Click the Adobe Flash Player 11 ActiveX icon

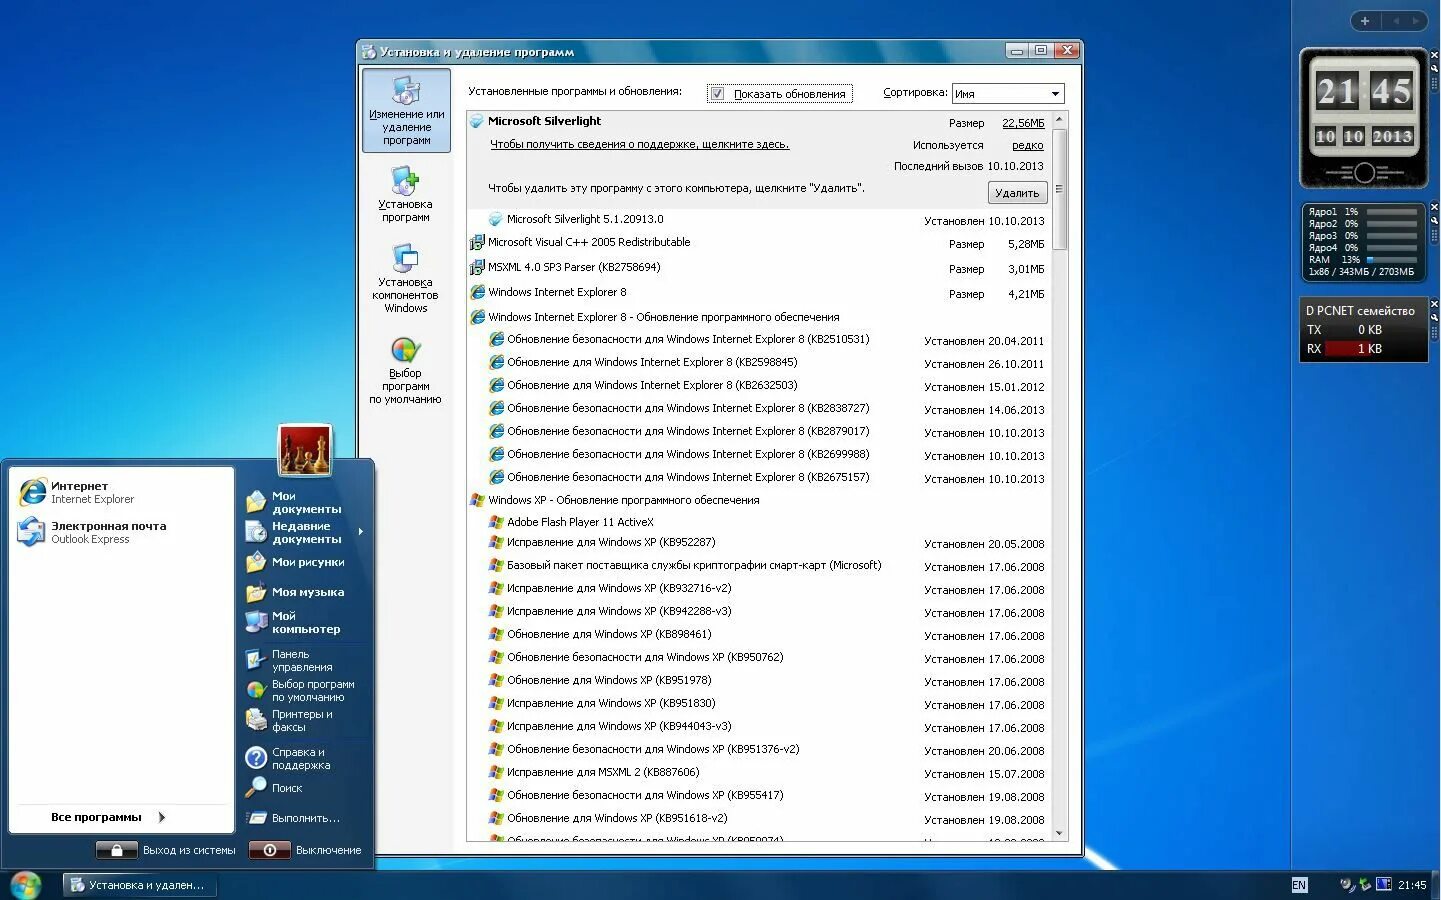click(x=496, y=522)
